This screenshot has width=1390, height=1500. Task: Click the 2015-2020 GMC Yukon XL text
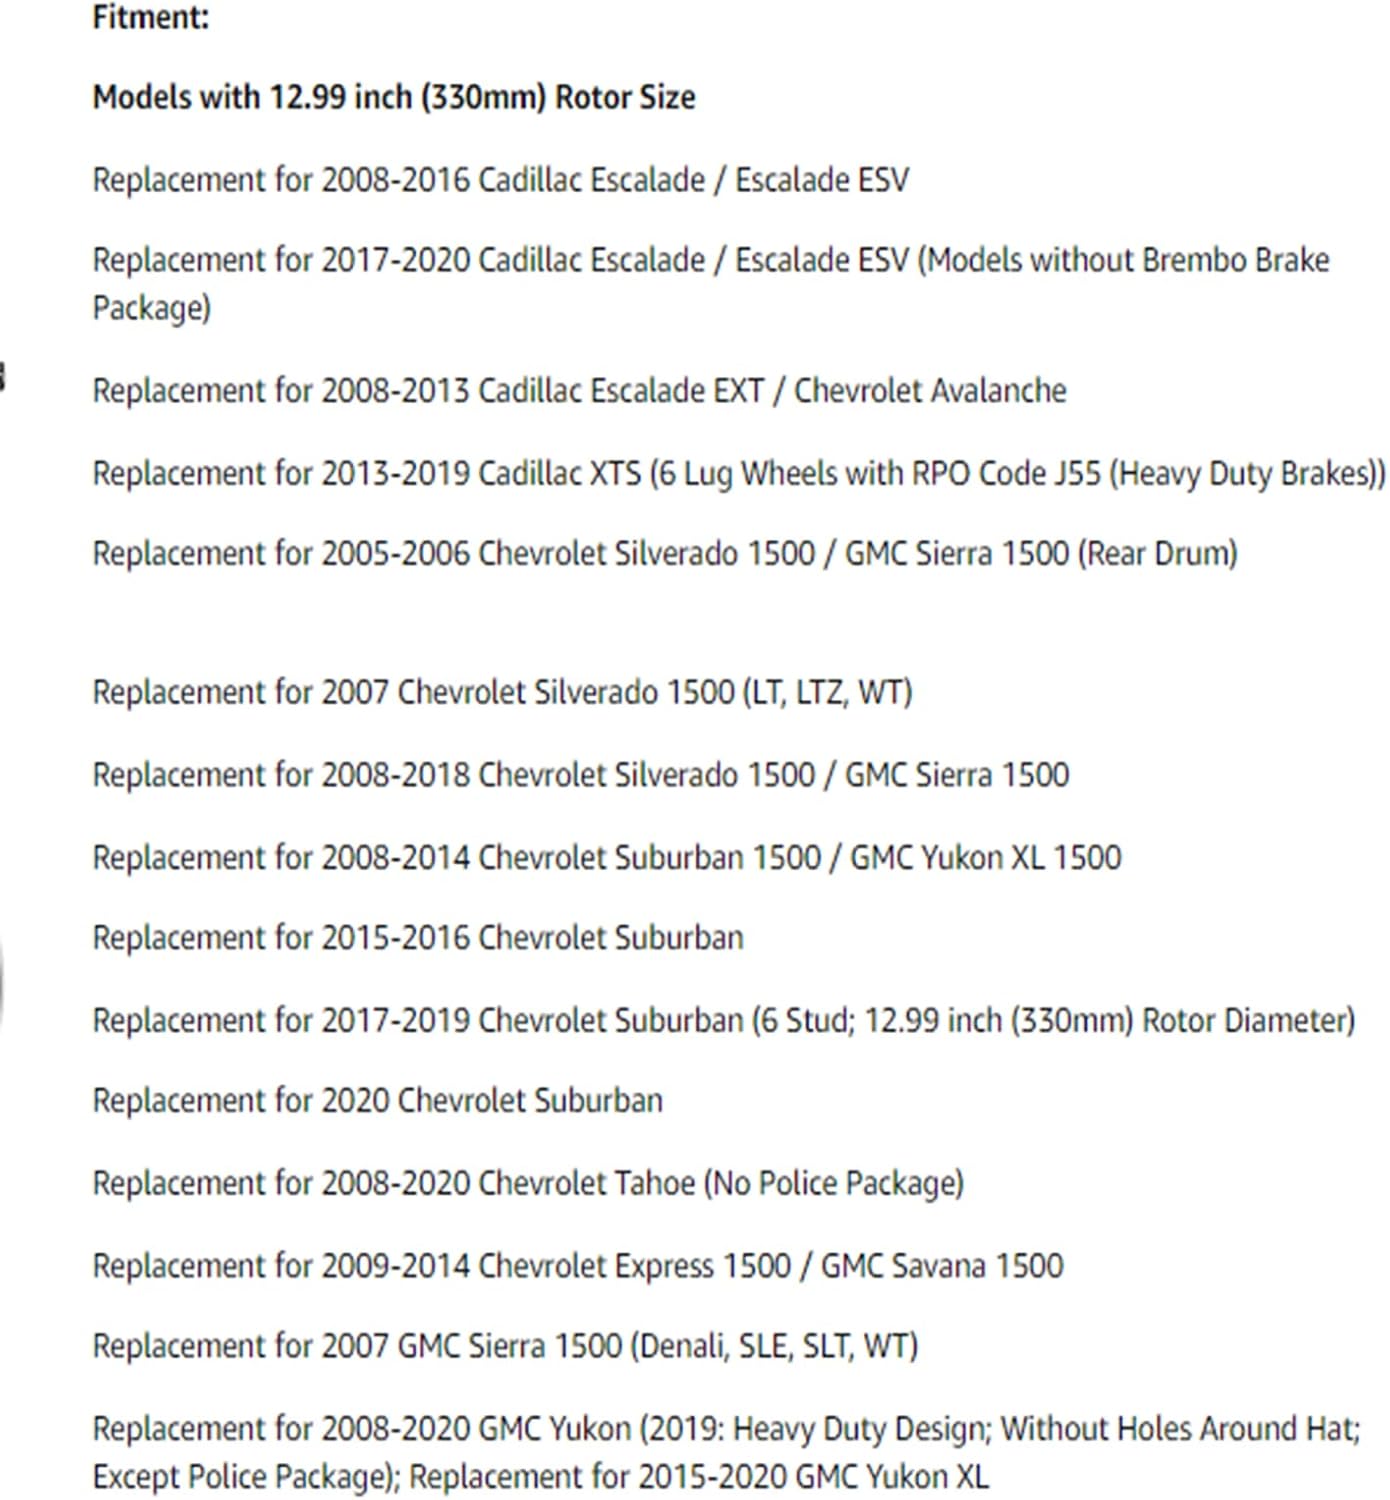click(x=699, y=1477)
